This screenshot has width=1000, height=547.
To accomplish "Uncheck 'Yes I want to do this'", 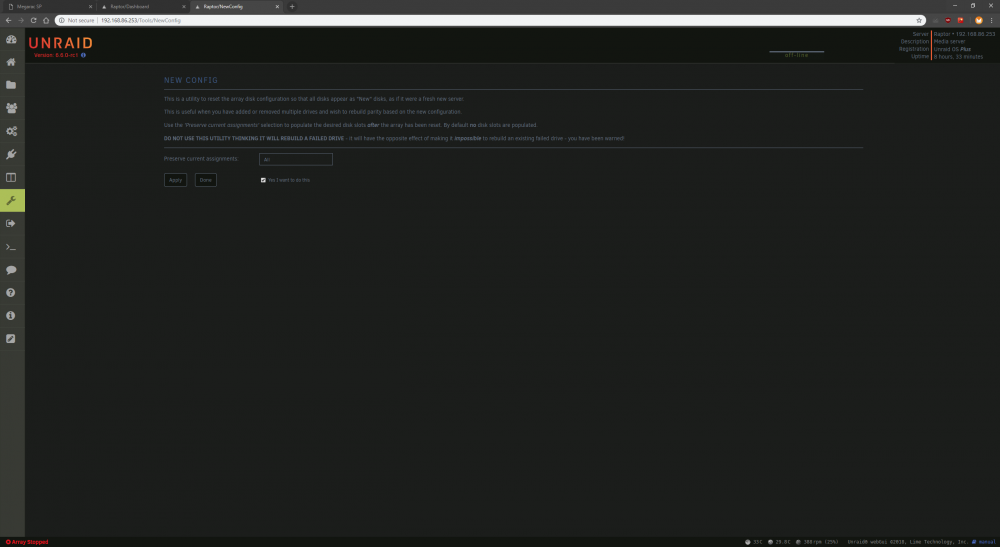I will point(263,180).
